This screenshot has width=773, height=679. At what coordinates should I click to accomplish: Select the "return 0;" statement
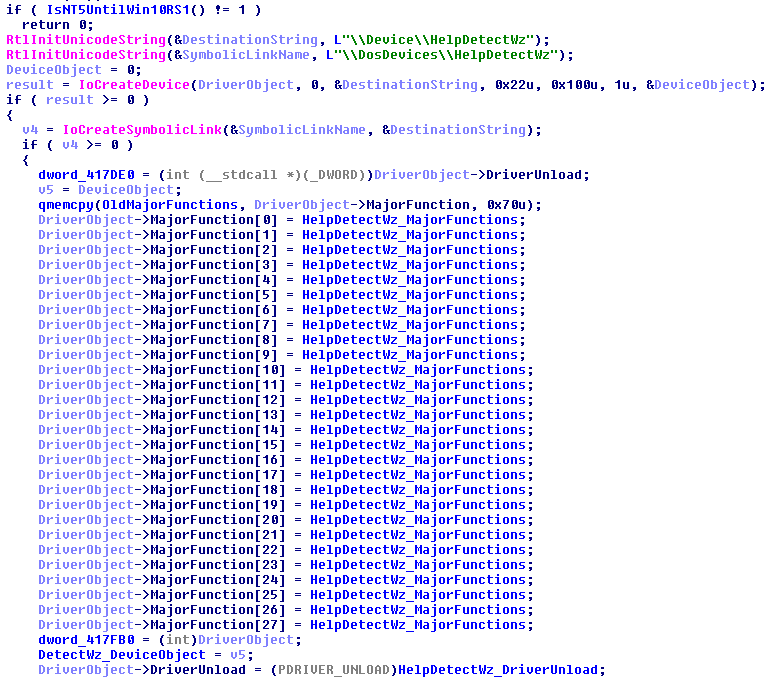[x=58, y=25]
